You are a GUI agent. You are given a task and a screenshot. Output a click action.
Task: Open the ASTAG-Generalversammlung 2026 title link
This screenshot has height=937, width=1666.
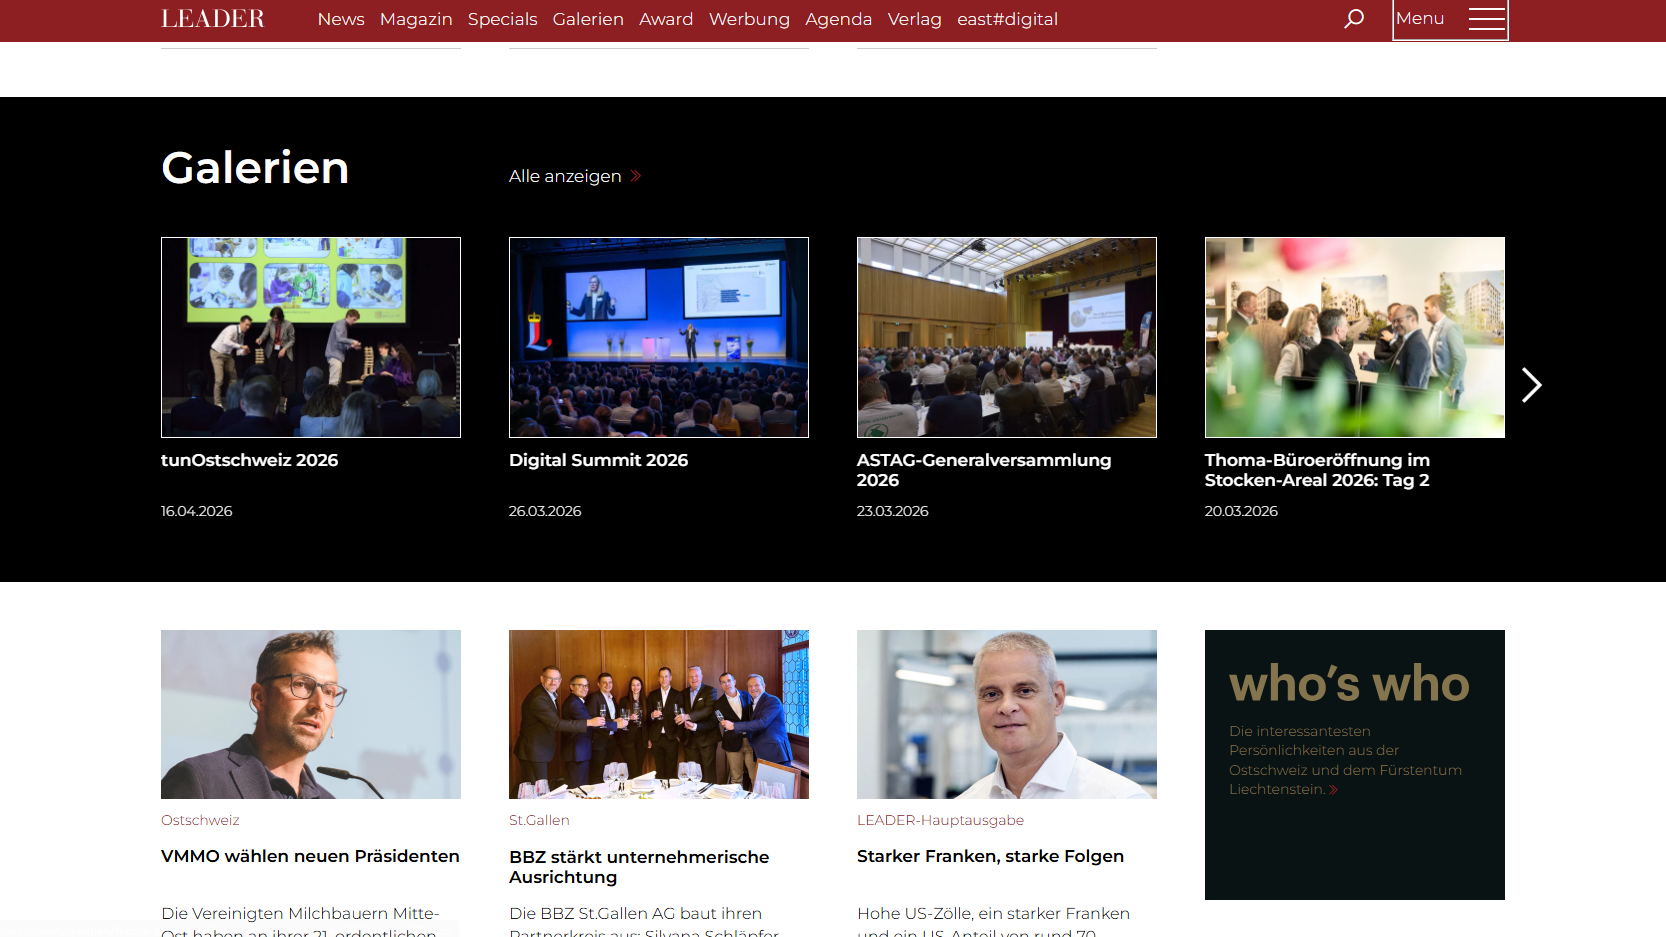[x=984, y=470]
